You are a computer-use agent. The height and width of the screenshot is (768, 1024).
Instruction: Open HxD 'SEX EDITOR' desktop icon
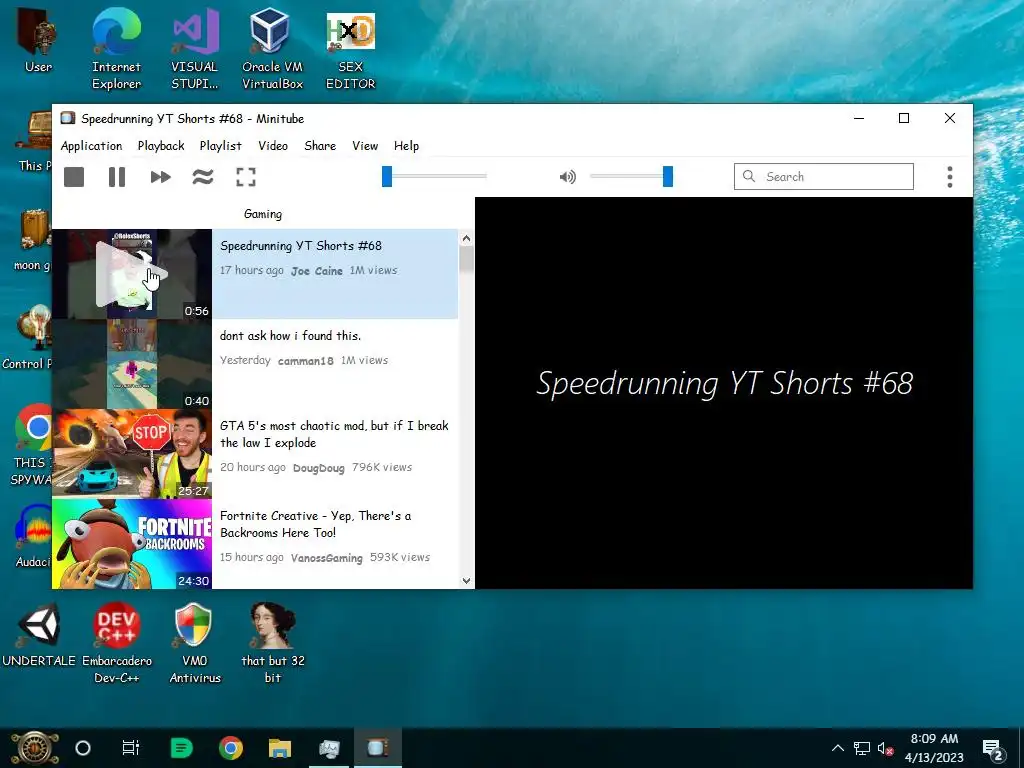351,49
